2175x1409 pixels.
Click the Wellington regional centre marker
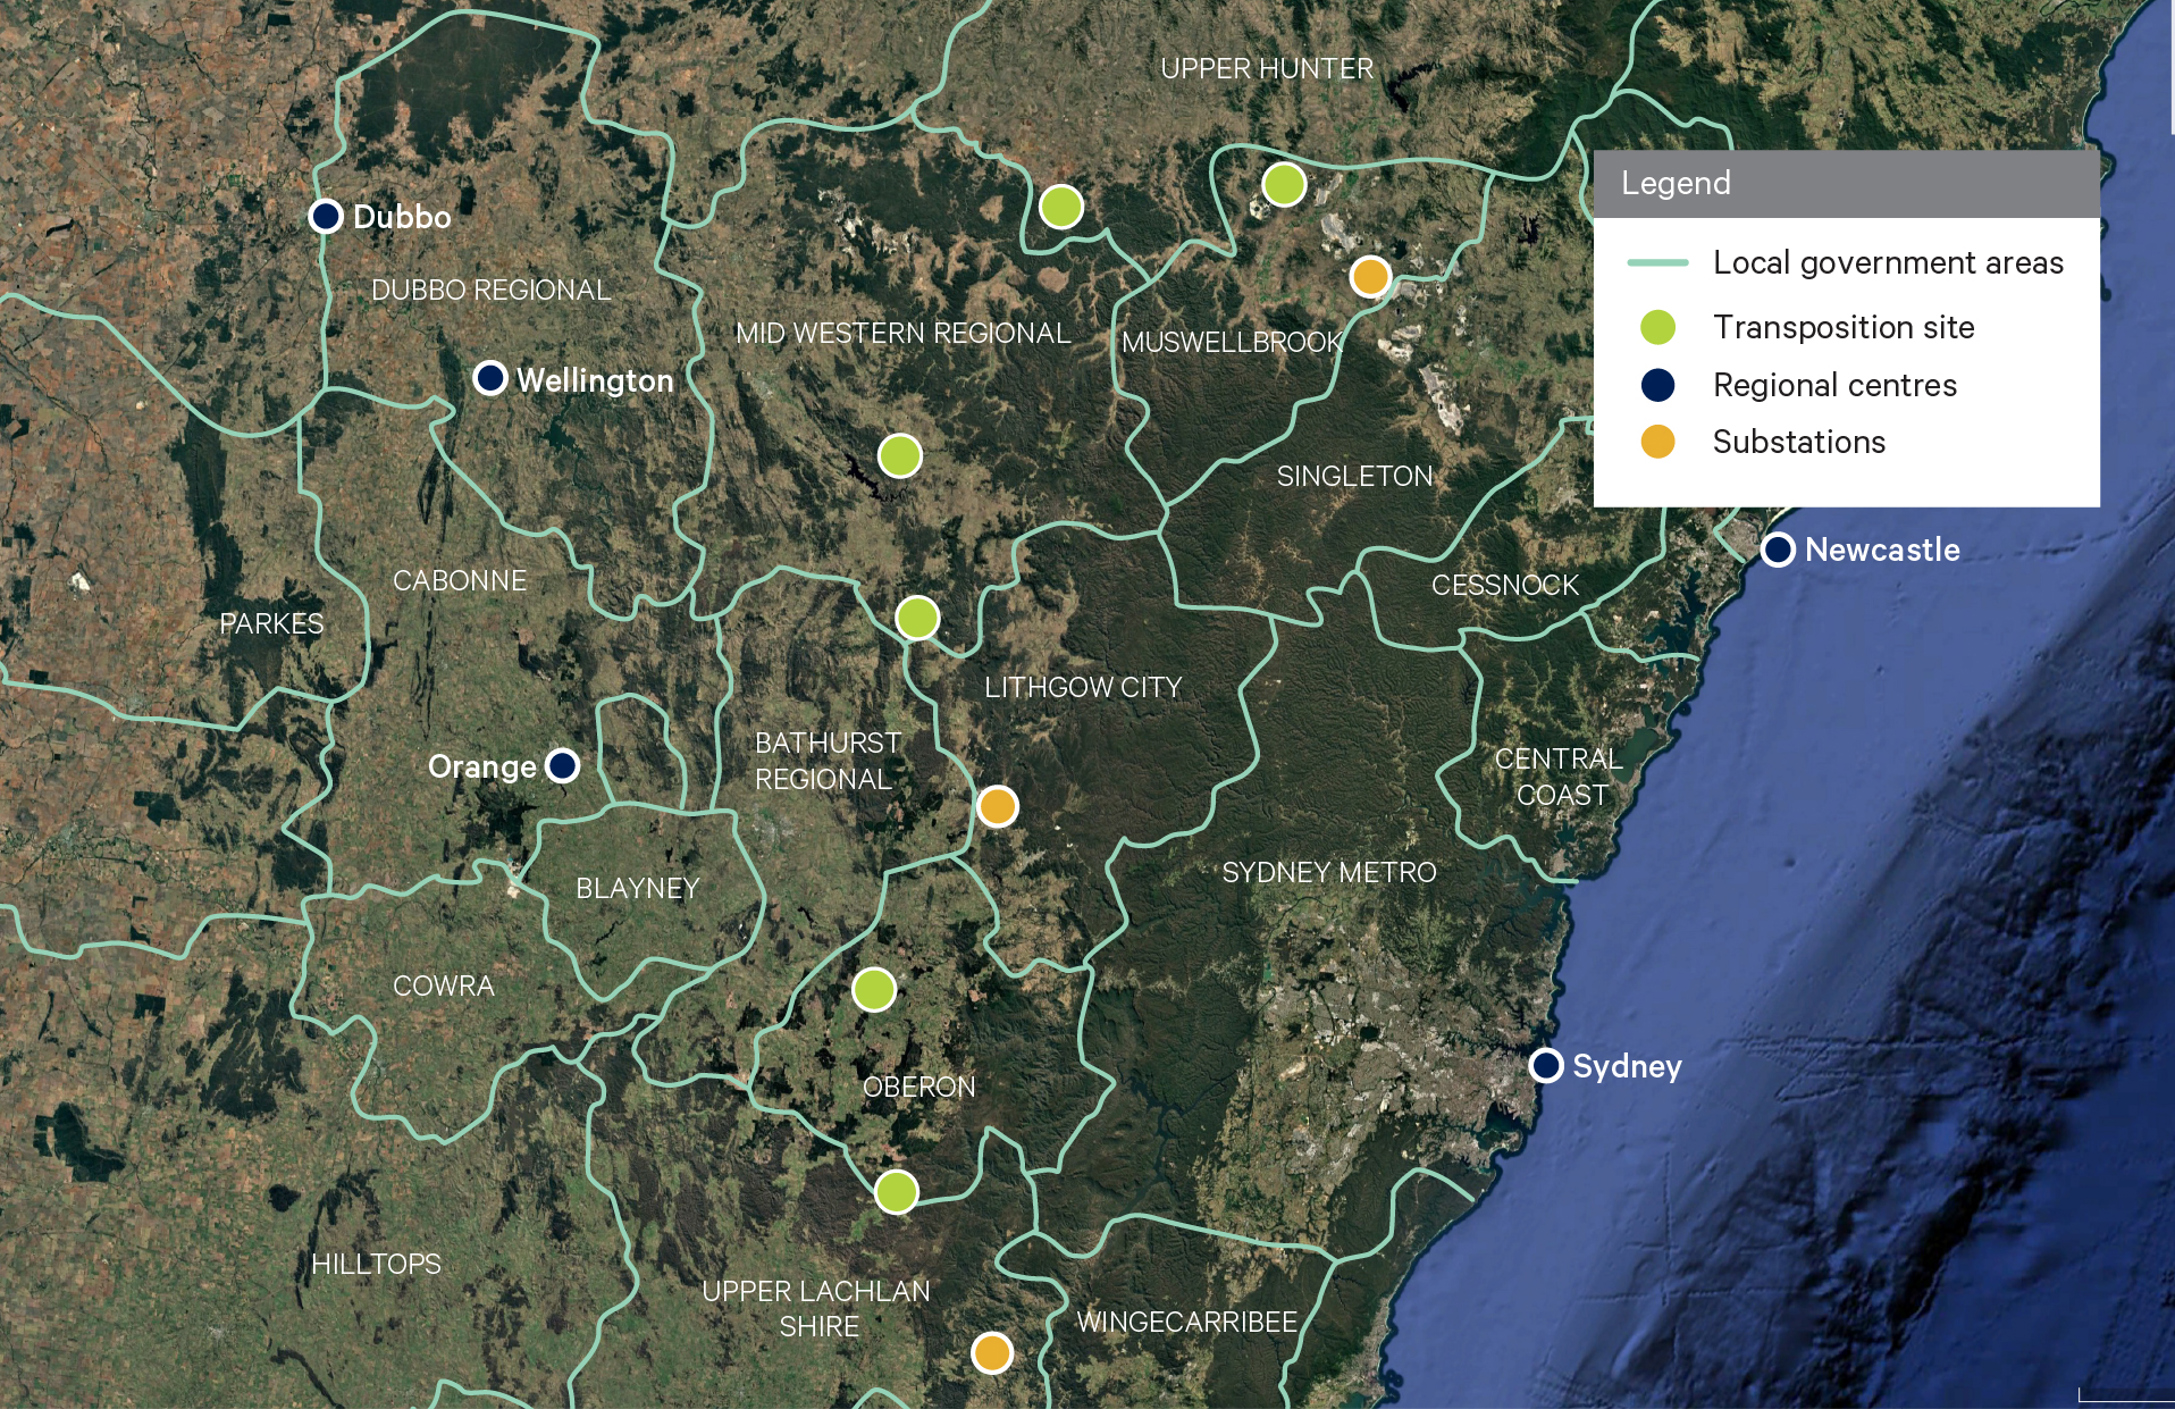click(490, 378)
